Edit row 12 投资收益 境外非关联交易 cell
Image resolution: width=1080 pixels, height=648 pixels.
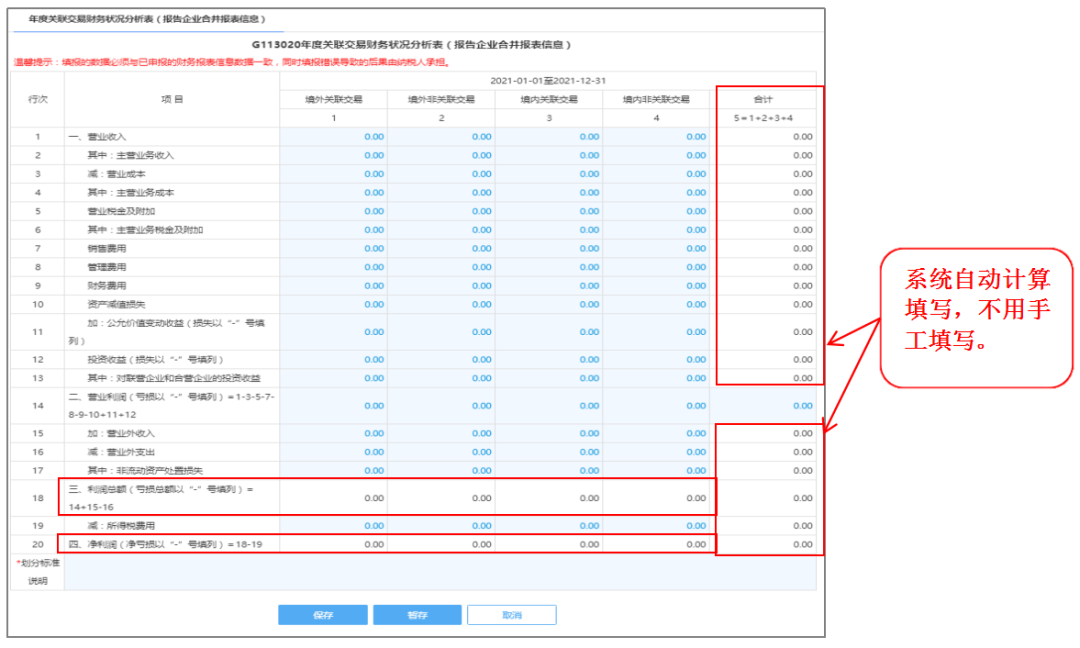441,359
